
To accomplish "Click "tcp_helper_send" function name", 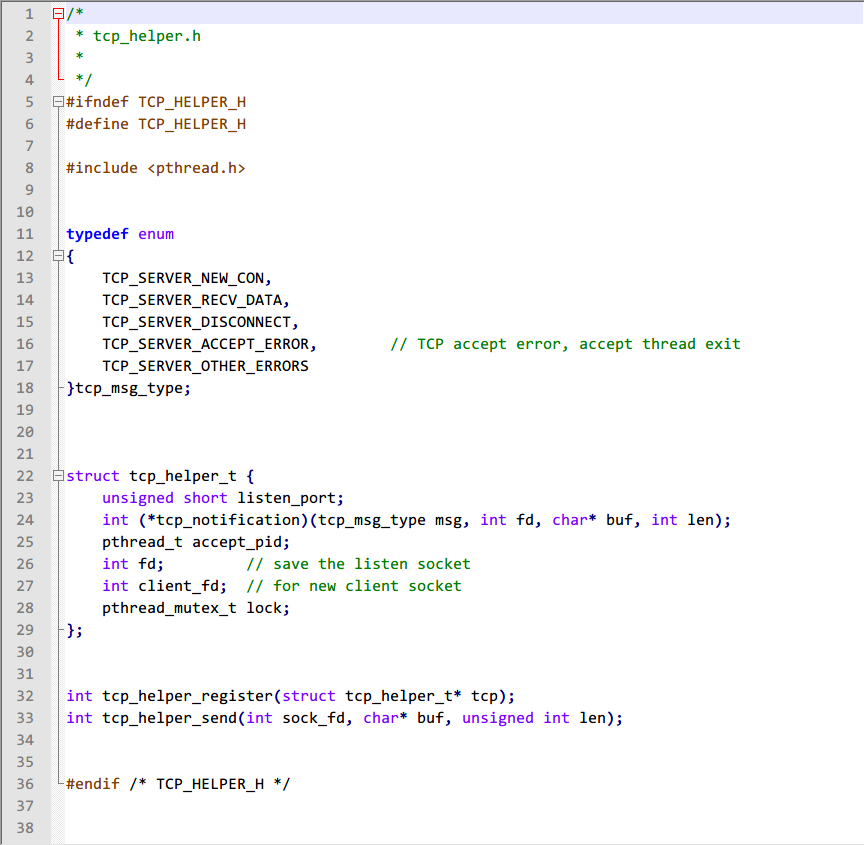I will (169, 718).
